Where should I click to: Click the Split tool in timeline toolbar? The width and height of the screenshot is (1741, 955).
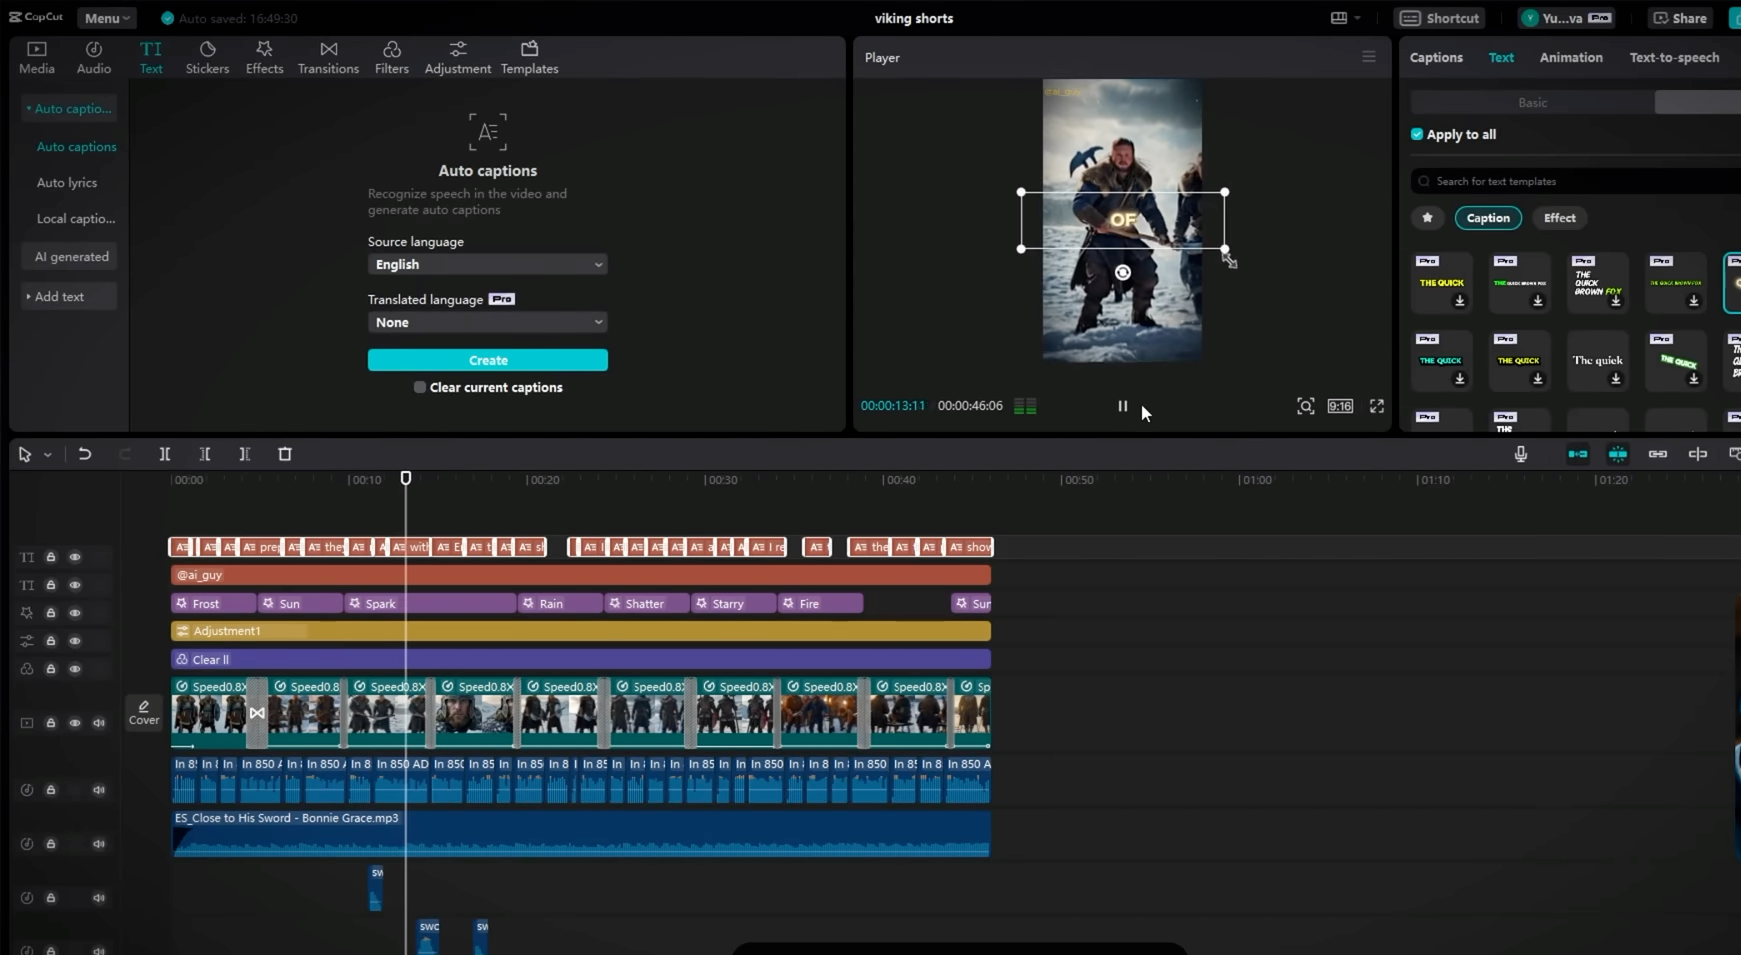tap(165, 454)
